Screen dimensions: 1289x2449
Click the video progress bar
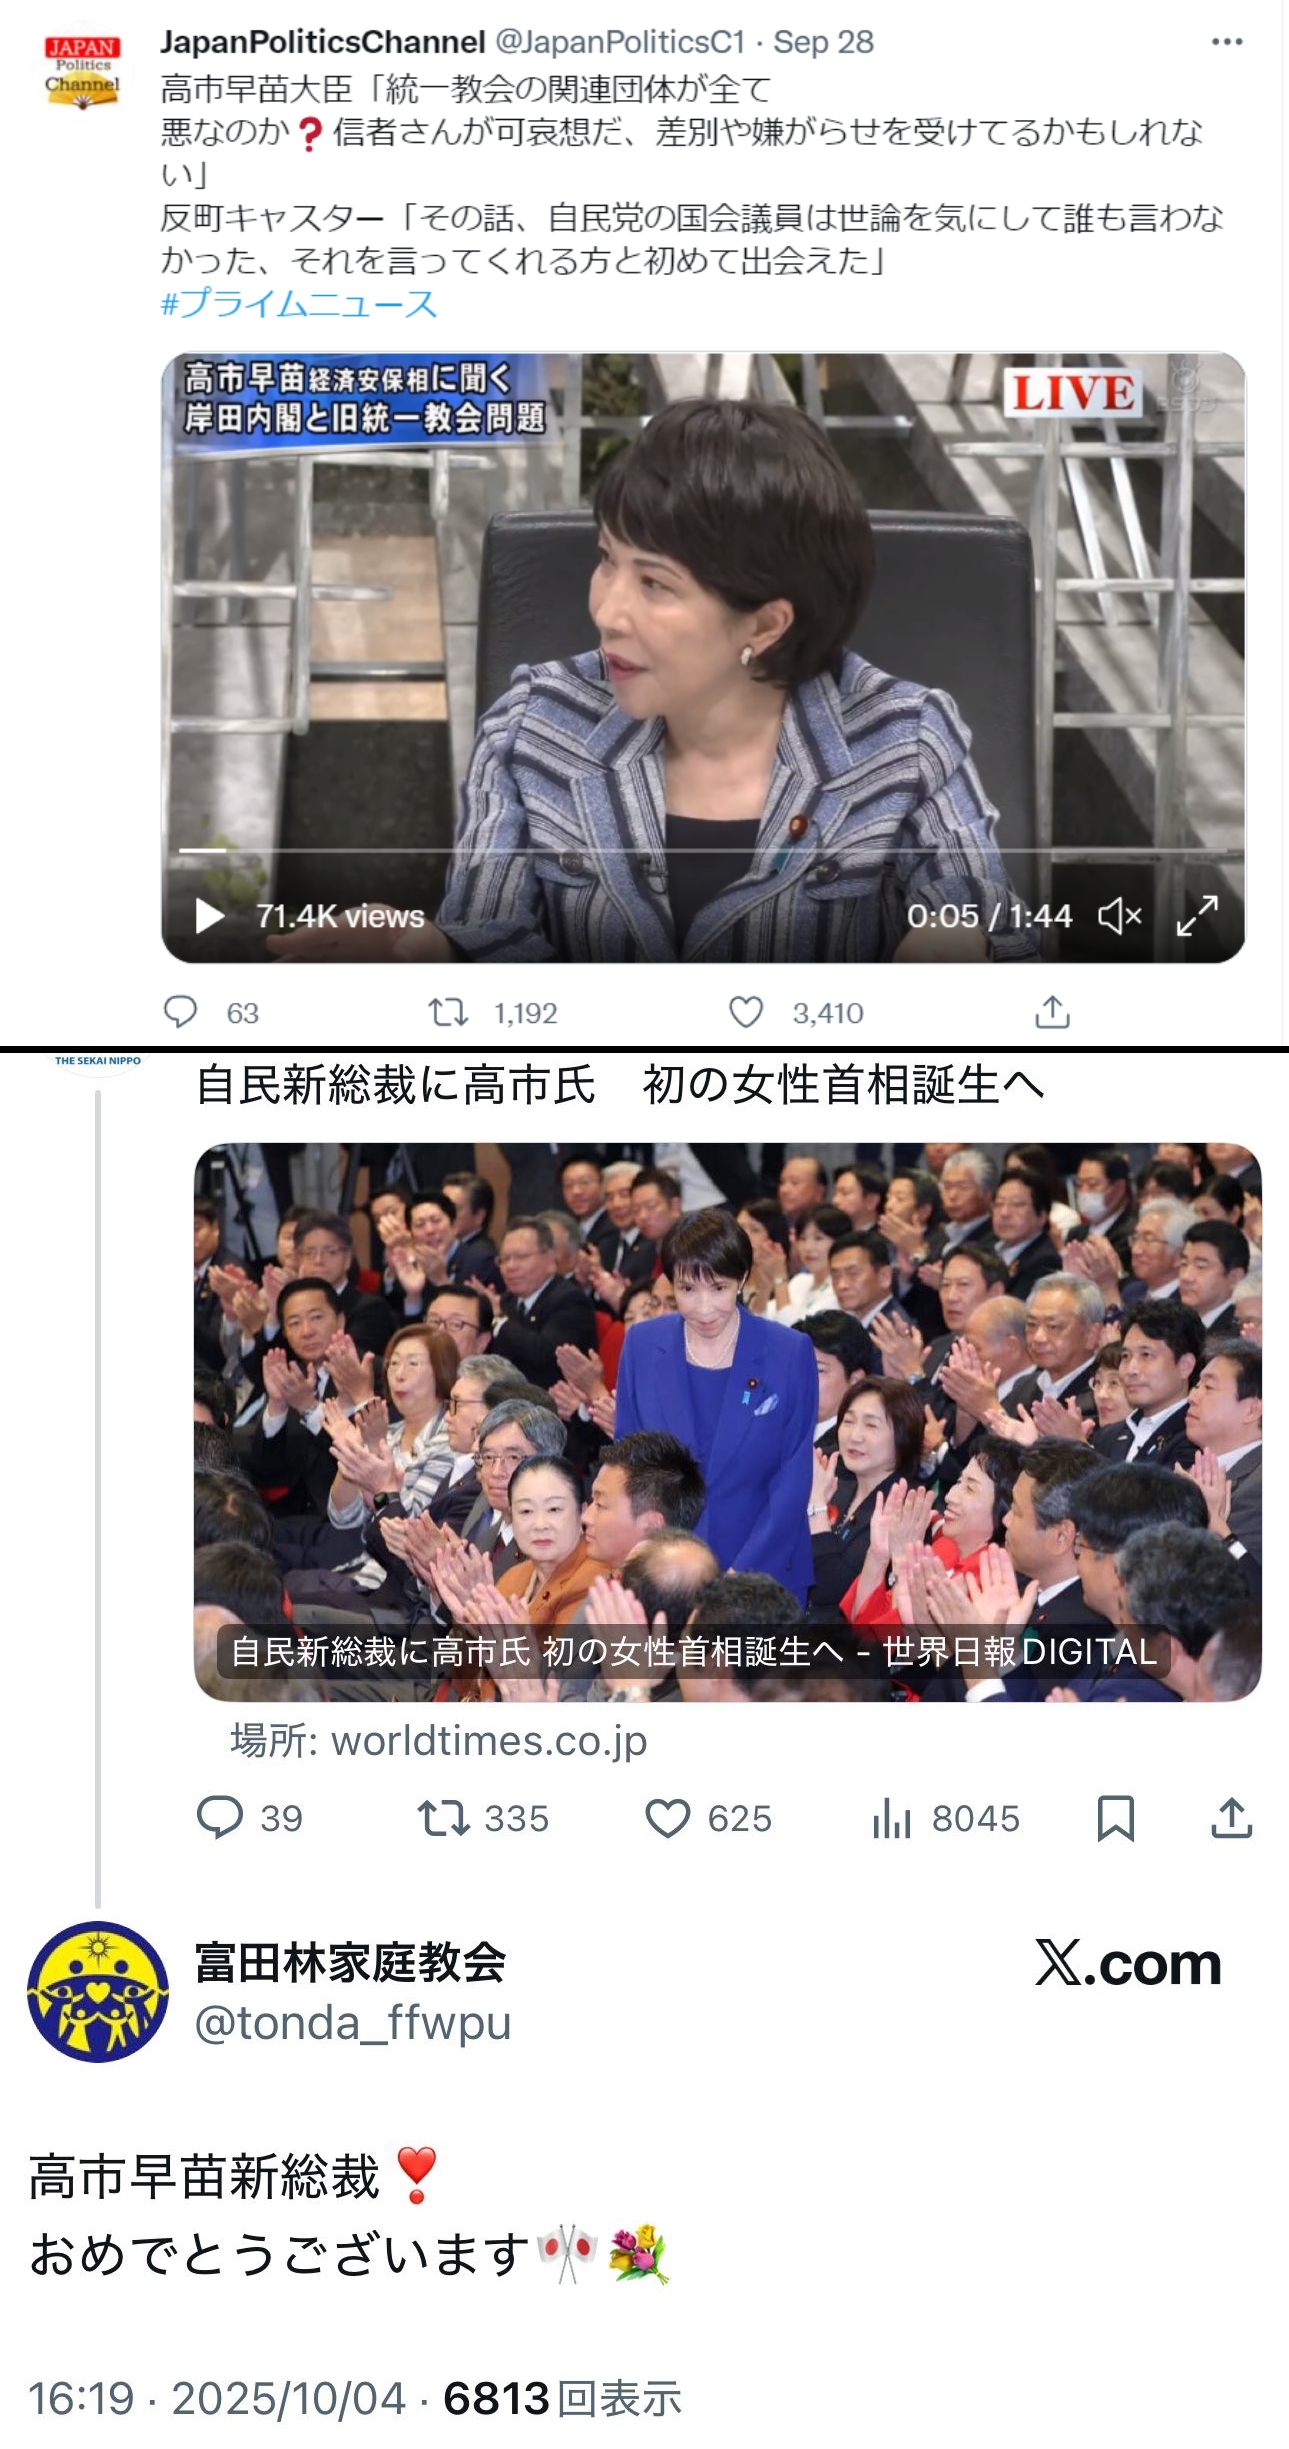point(703,850)
